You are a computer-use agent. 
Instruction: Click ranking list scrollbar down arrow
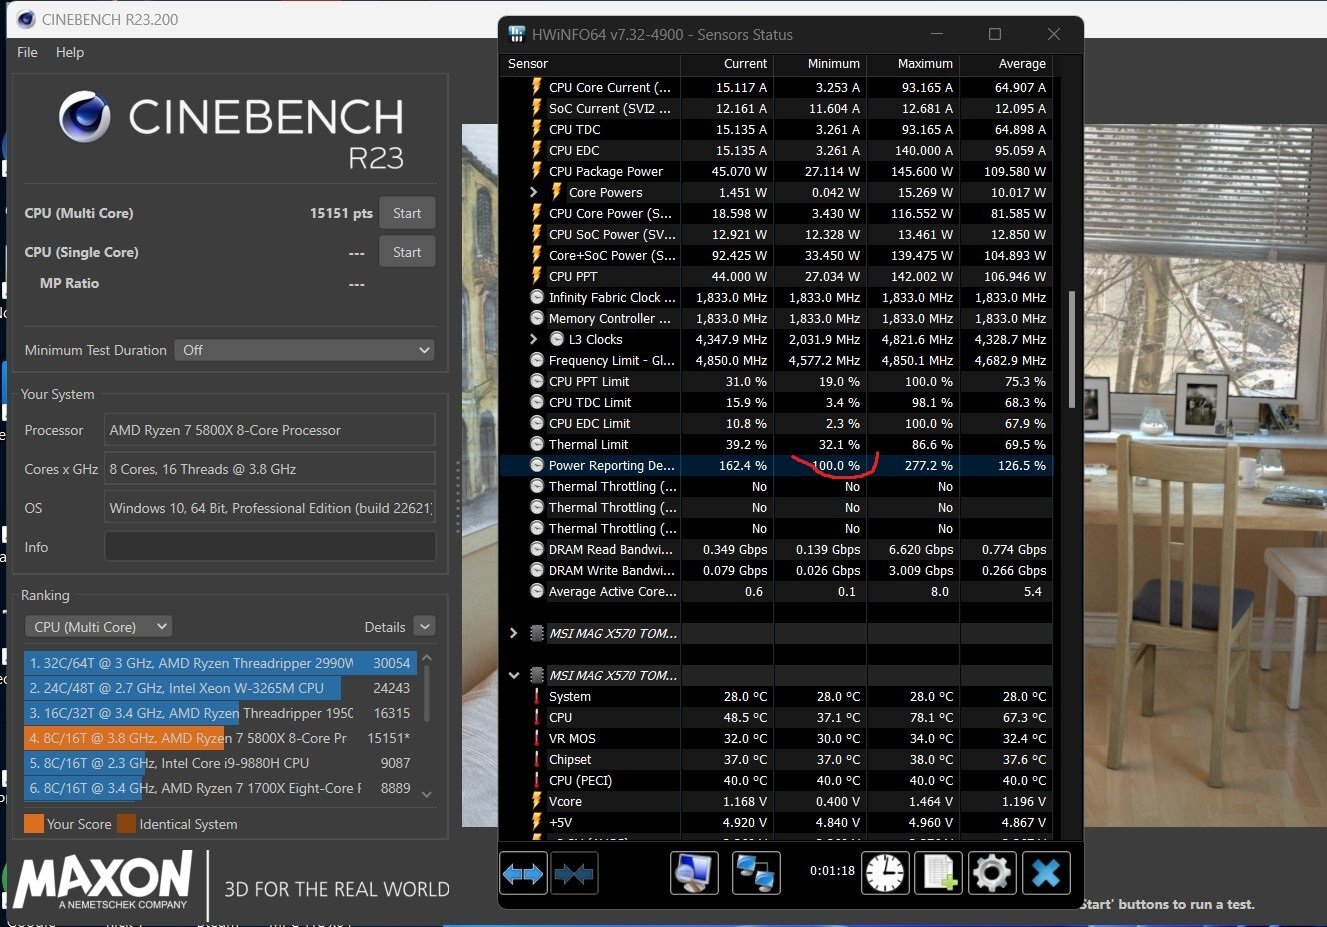click(x=427, y=795)
